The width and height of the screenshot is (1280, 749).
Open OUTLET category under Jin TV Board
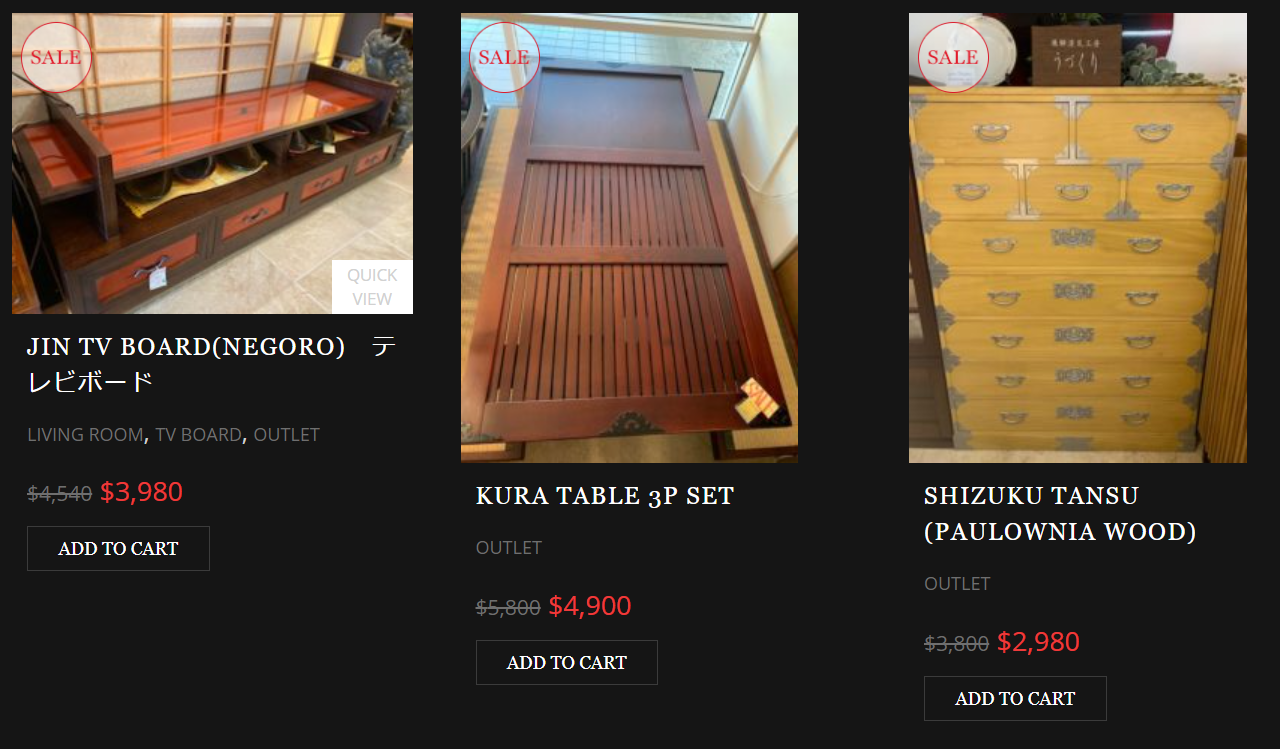[x=286, y=435]
